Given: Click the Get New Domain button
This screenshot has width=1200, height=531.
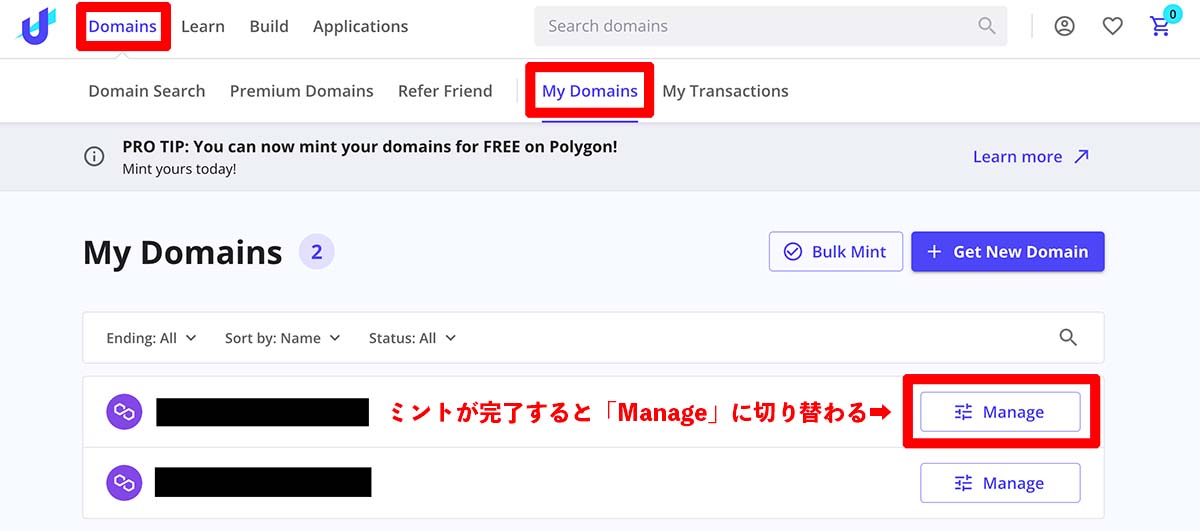Looking at the screenshot, I should 1008,252.
